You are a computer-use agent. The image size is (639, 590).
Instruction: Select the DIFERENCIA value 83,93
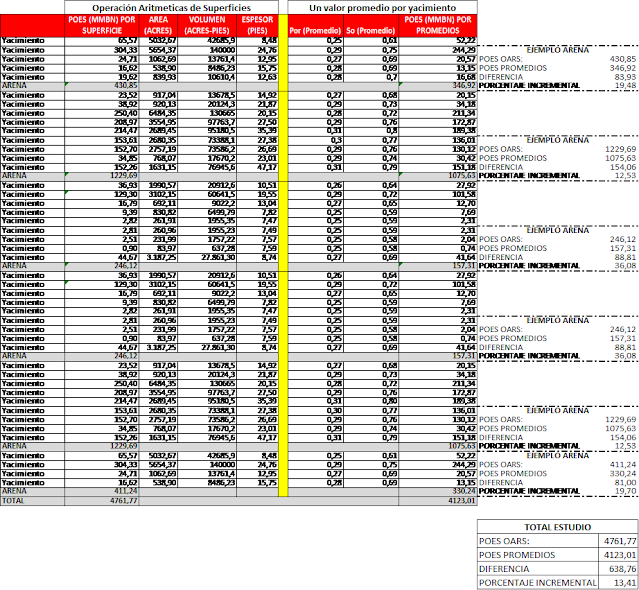[625, 77]
